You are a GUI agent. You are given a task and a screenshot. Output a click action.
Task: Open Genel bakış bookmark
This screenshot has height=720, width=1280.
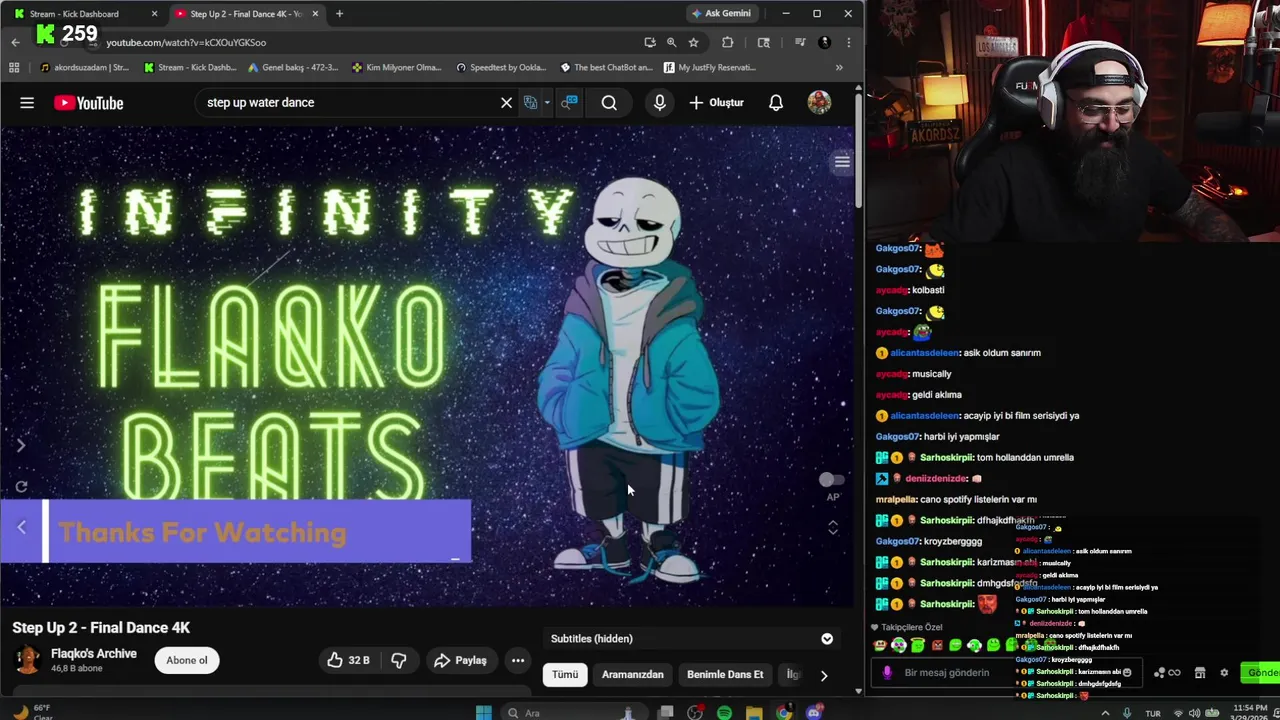[292, 68]
